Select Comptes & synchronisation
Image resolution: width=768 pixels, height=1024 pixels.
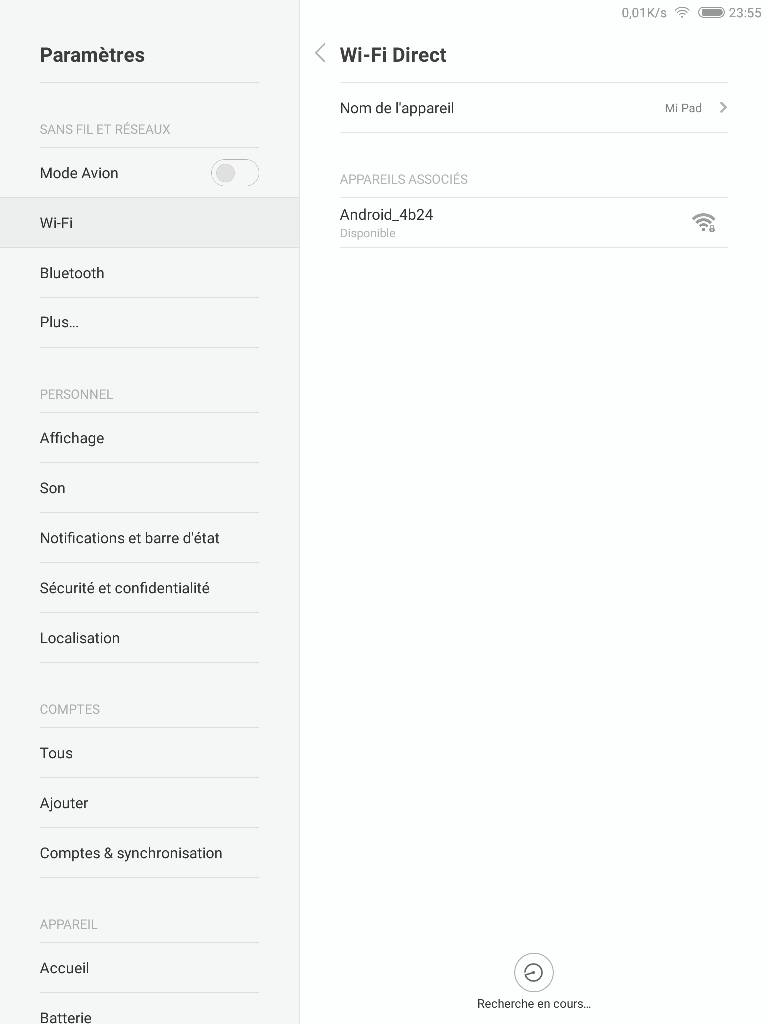150,853
